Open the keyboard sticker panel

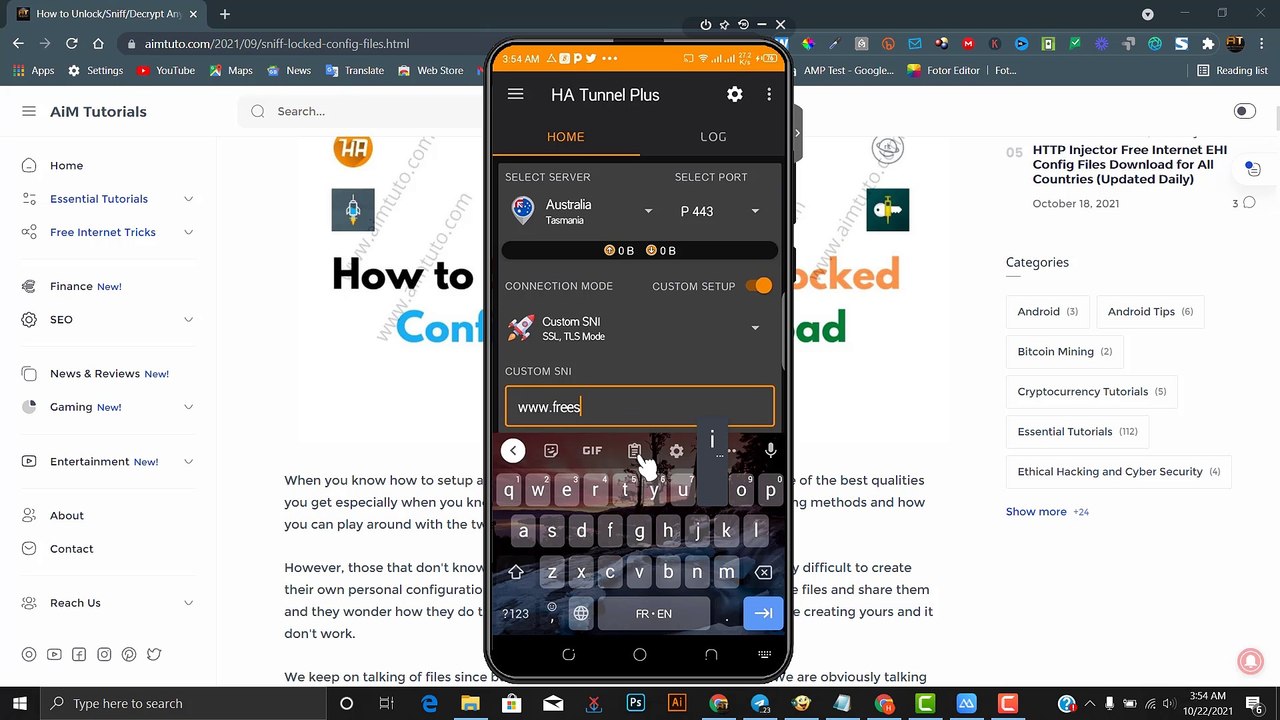pyautogui.click(x=551, y=451)
